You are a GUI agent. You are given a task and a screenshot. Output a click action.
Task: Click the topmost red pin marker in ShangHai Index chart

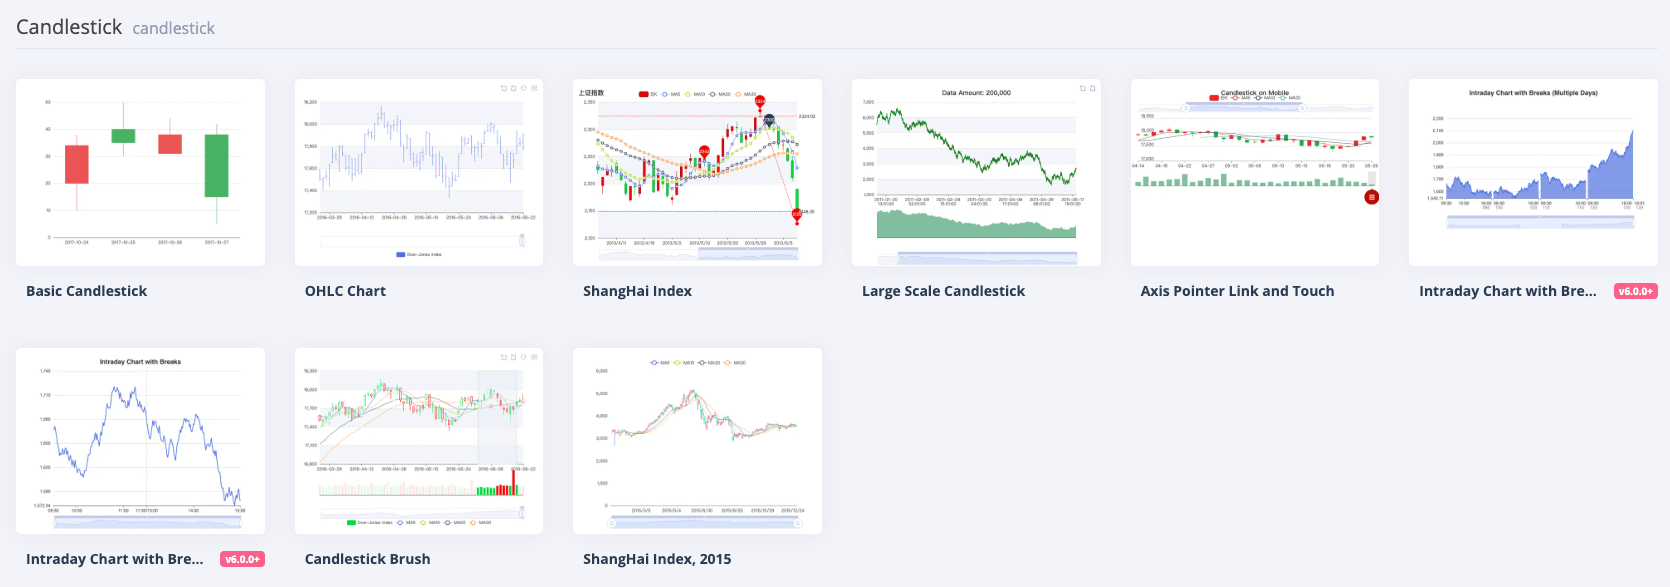(x=760, y=101)
